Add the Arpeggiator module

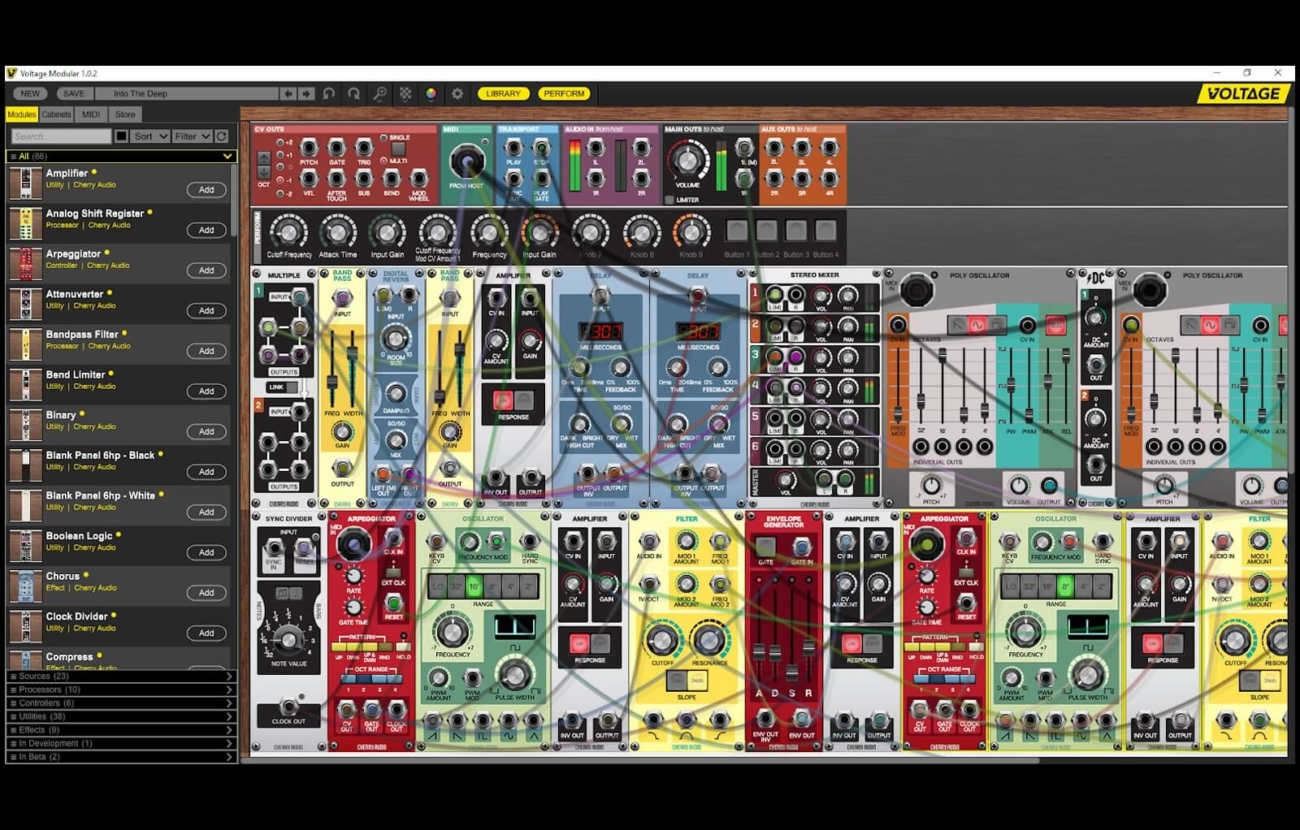[206, 270]
